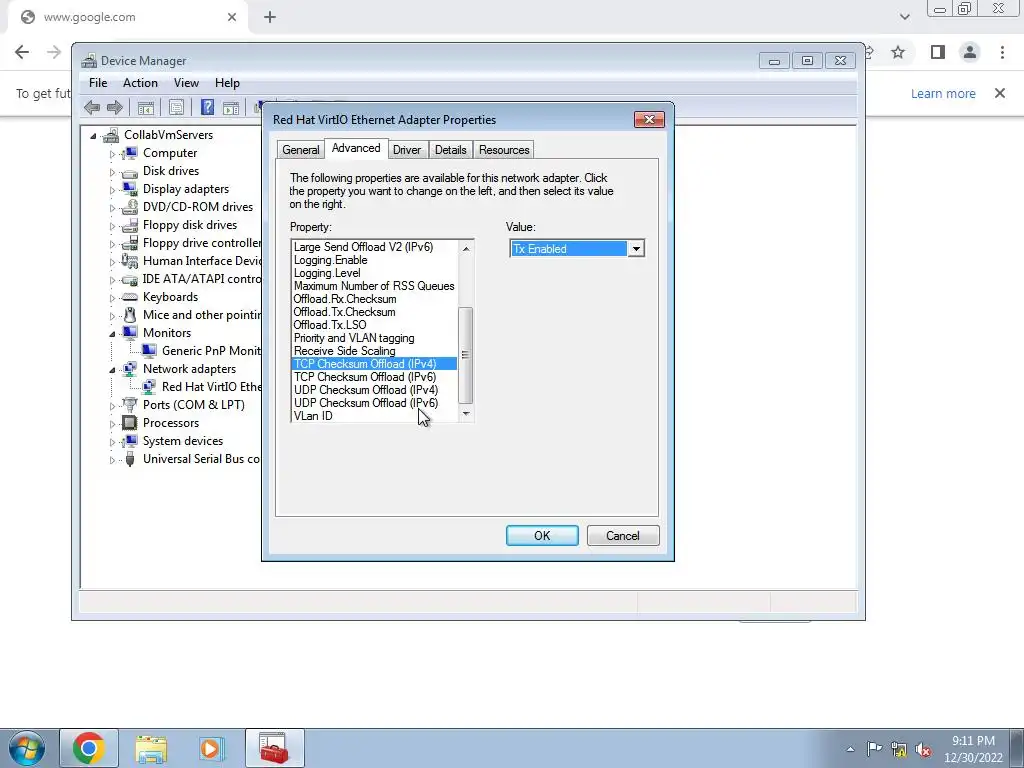The height and width of the screenshot is (768, 1024).
Task: Open the File menu in Device Manager
Action: point(98,83)
